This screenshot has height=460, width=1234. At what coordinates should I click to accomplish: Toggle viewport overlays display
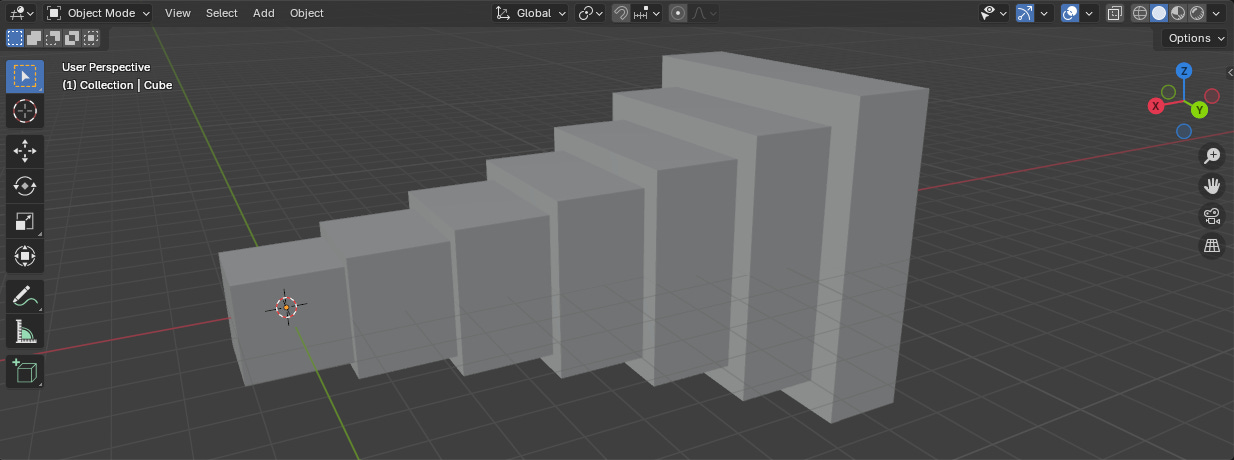coord(1069,13)
